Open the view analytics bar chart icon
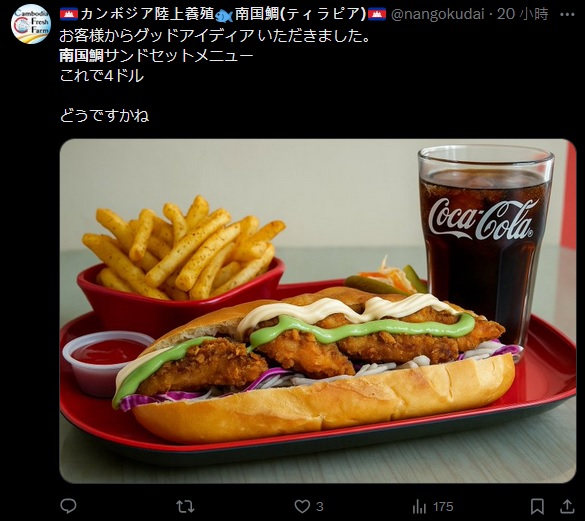This screenshot has width=585, height=521. 419,507
